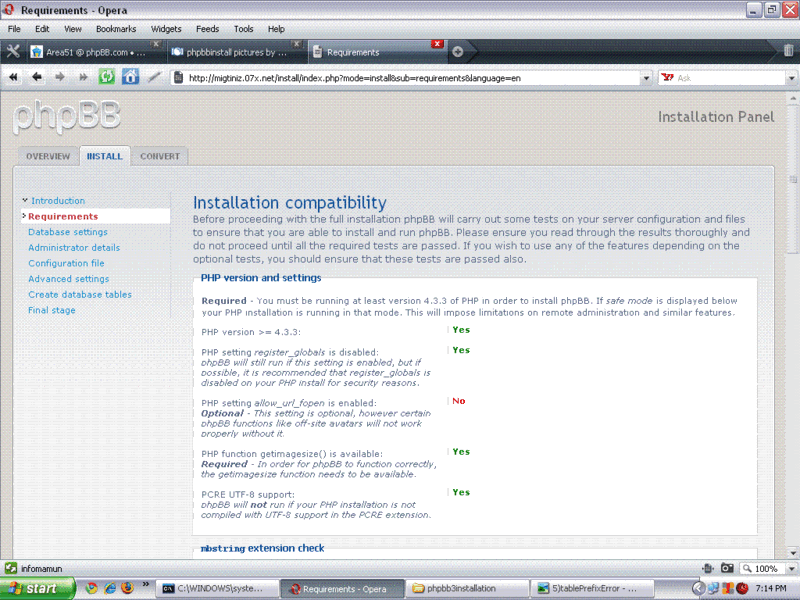800x600 pixels.
Task: Open the Bookmarks menu
Action: pos(116,29)
